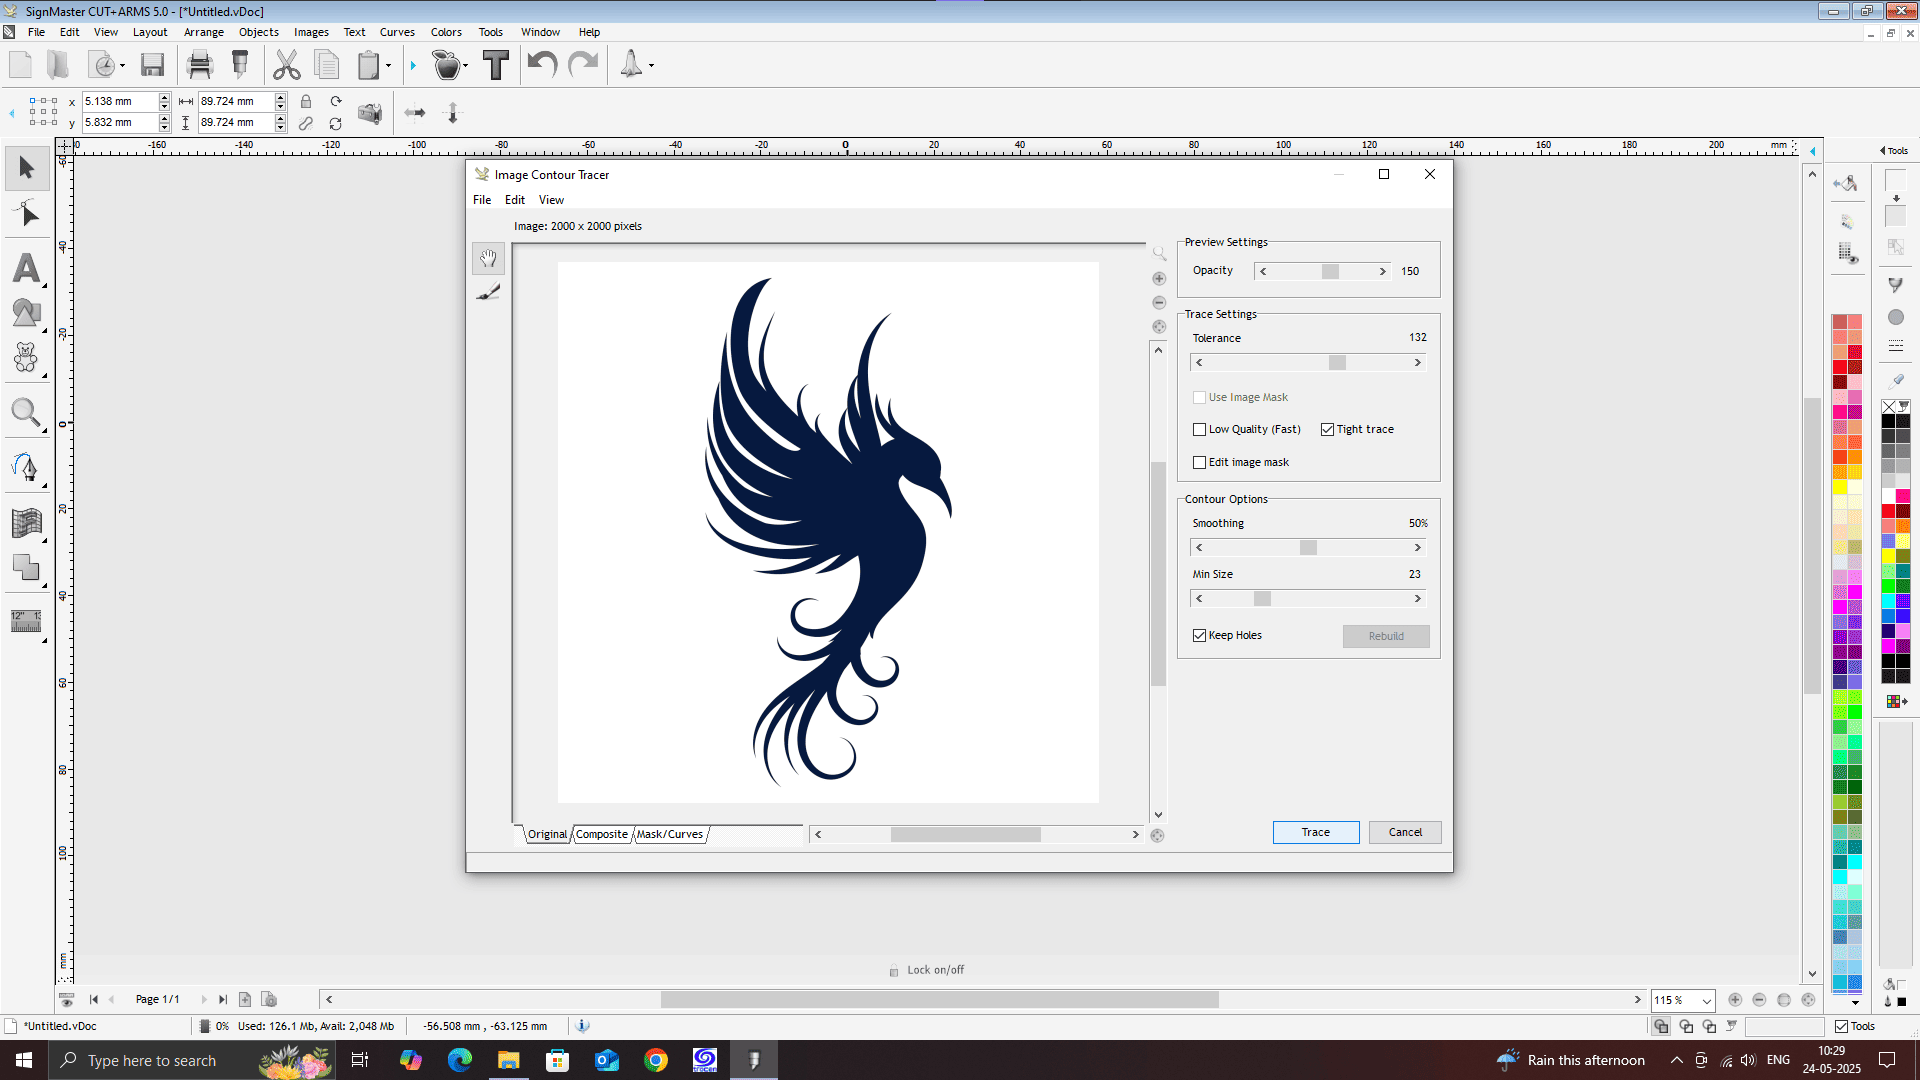Switch to the Composite preview tab
This screenshot has width=1920, height=1080.
pyautogui.click(x=602, y=835)
